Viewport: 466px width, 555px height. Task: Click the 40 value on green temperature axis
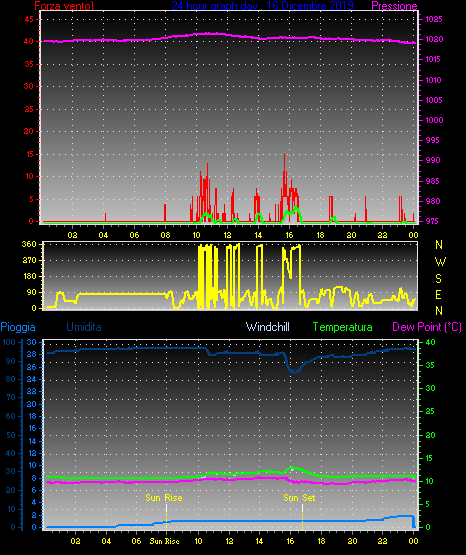coord(430,342)
